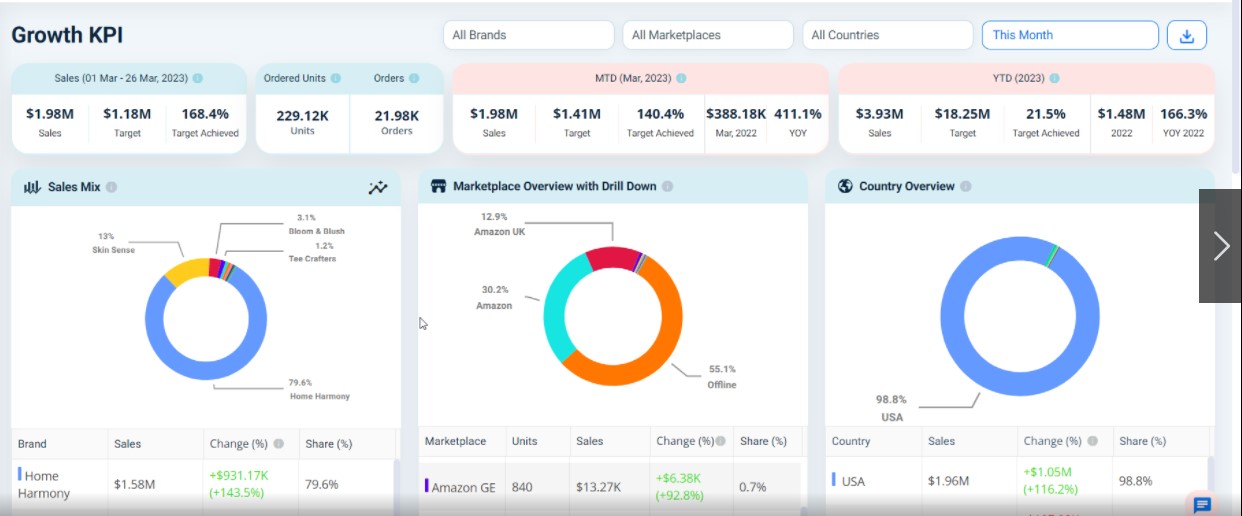Viewport: 1242px width, 516px height.
Task: Click the 411.1% YOY value
Action: coord(798,113)
